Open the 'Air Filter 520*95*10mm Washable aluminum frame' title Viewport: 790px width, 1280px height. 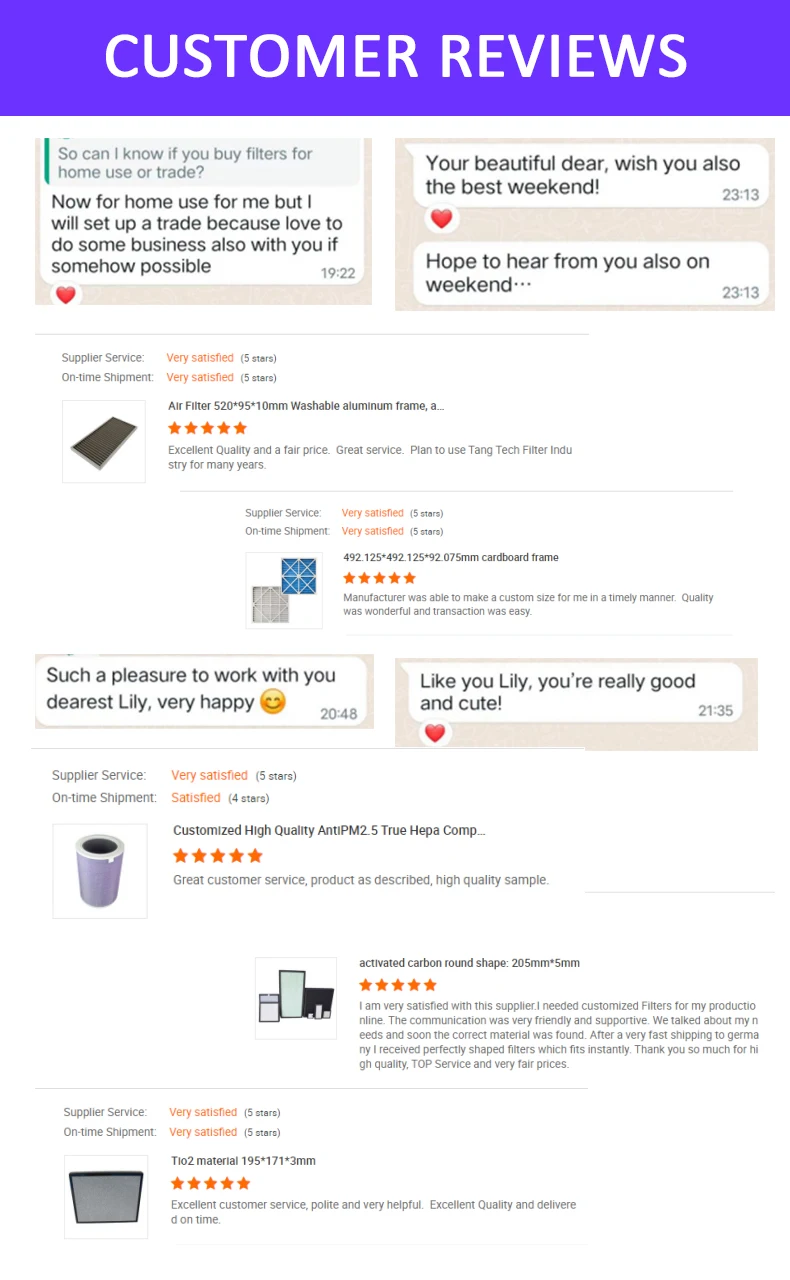[x=306, y=406]
